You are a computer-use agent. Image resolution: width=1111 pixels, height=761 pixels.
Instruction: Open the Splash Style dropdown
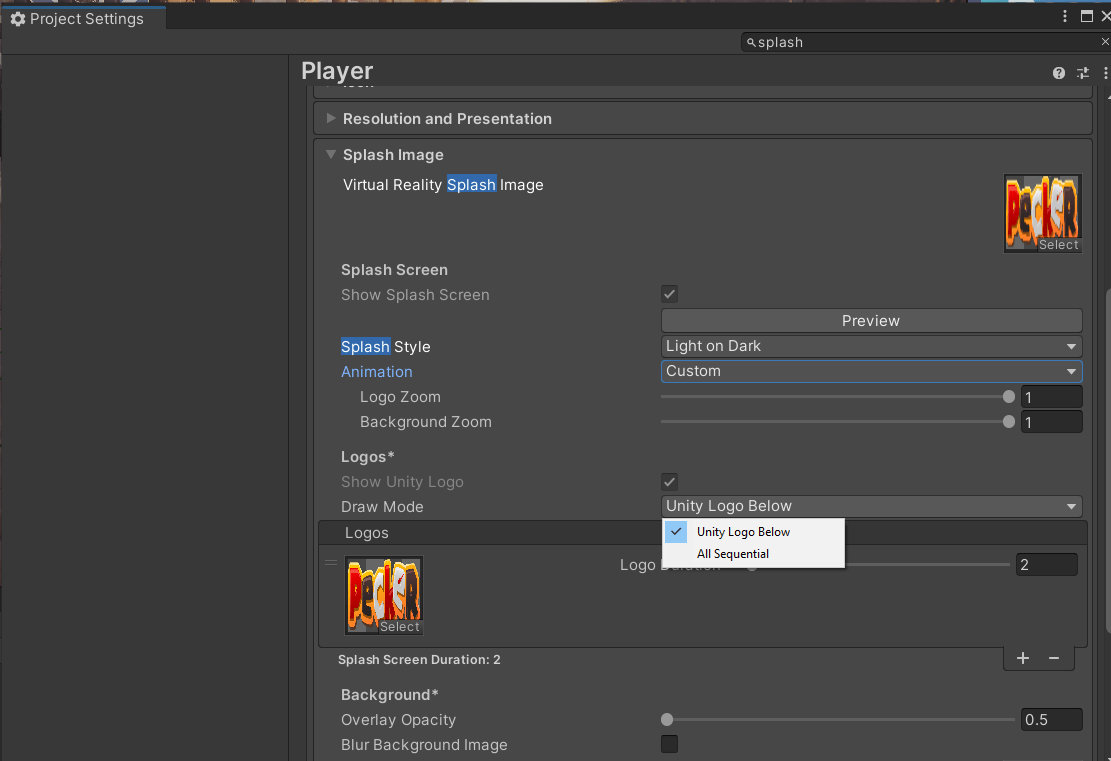(x=870, y=345)
